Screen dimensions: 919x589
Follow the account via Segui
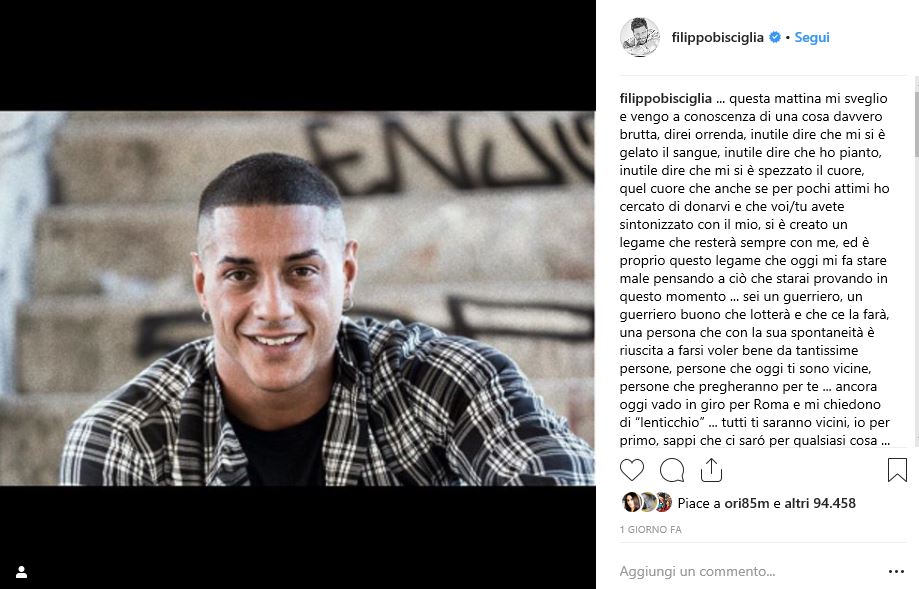click(x=812, y=37)
